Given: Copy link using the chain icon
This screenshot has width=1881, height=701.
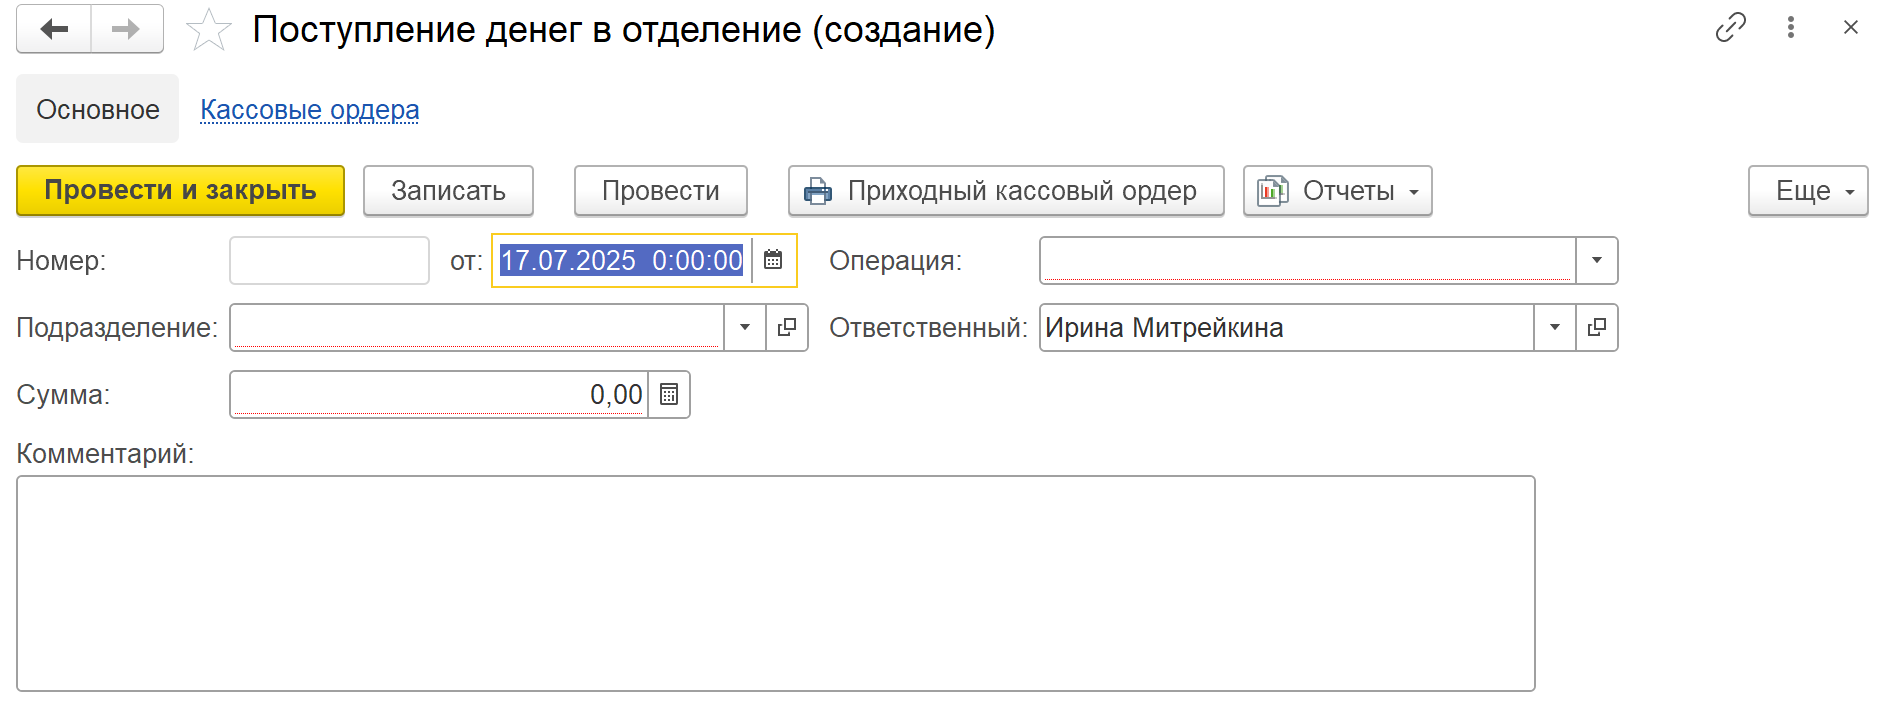Looking at the screenshot, I should 1730,28.
